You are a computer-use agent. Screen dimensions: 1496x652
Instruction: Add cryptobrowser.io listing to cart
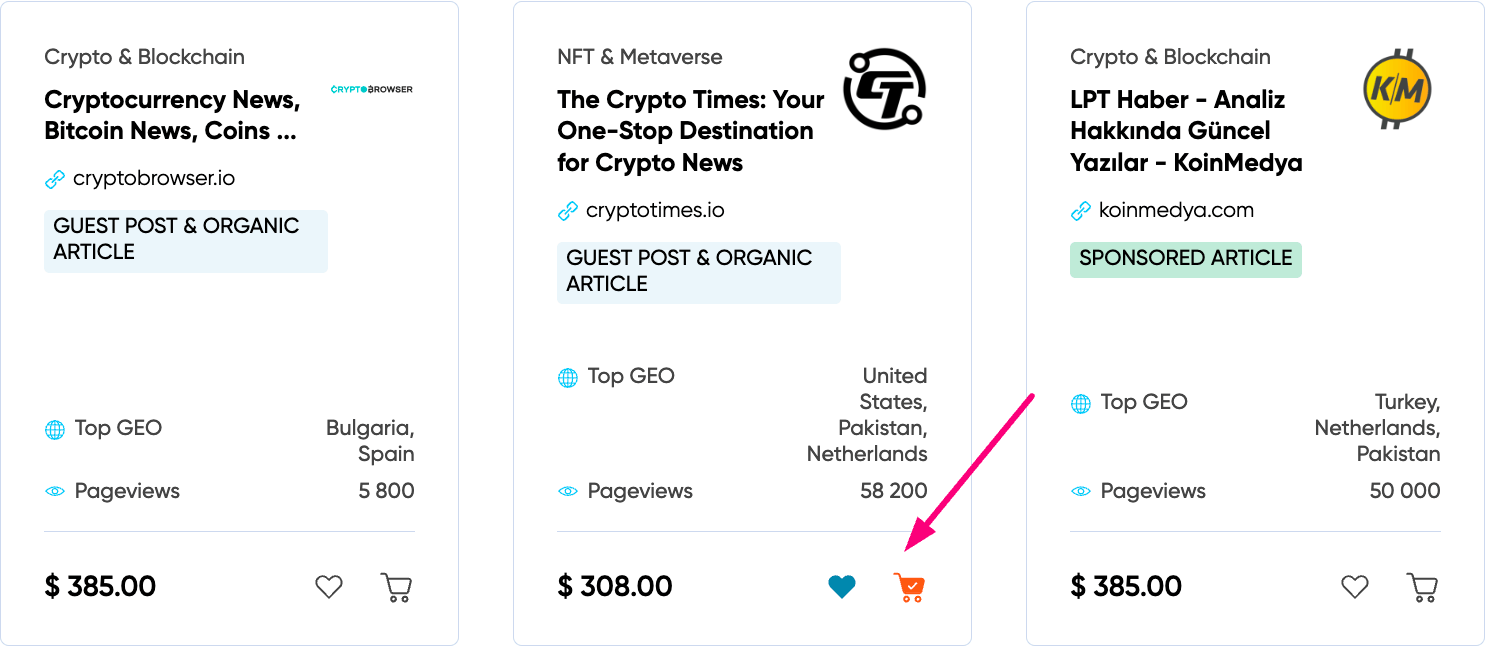396,587
